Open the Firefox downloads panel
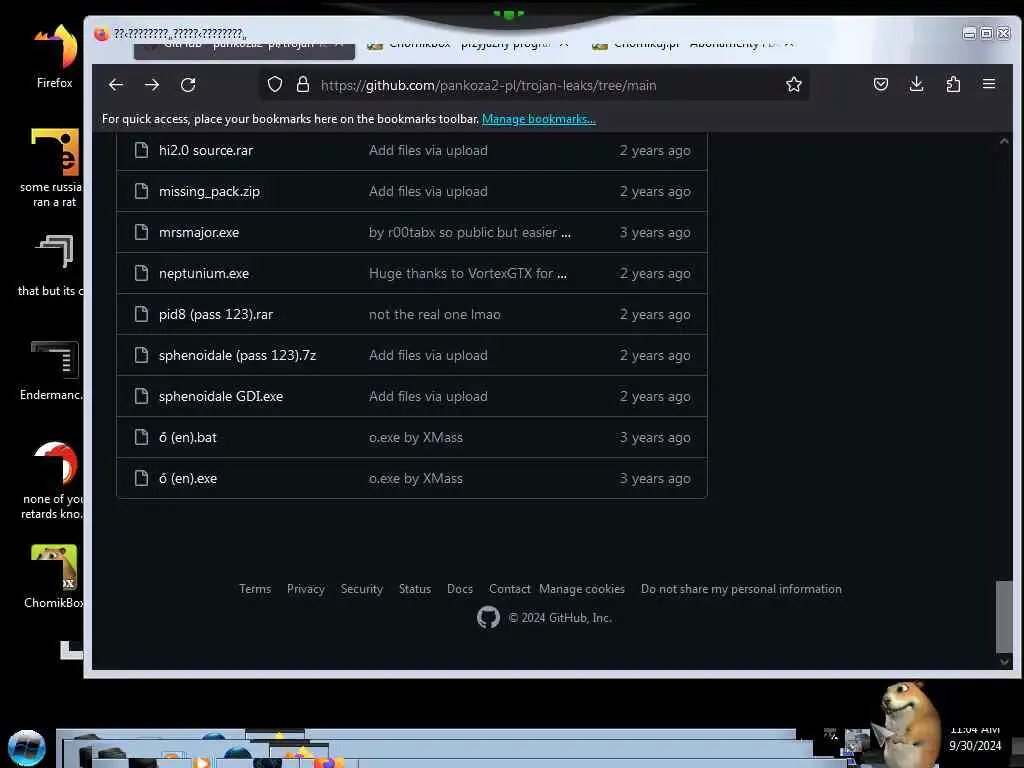1024x768 pixels. [917, 84]
